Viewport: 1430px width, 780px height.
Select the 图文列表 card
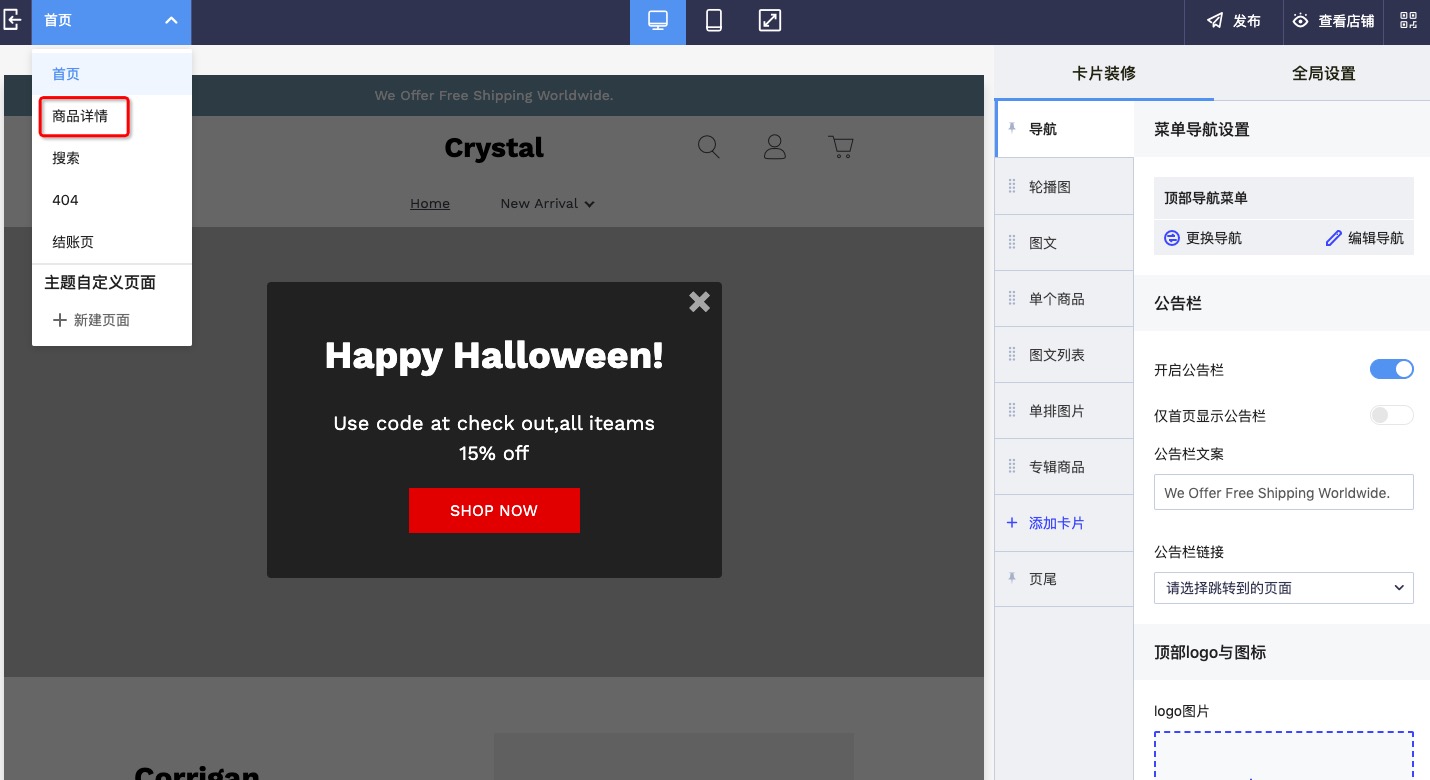point(1065,355)
